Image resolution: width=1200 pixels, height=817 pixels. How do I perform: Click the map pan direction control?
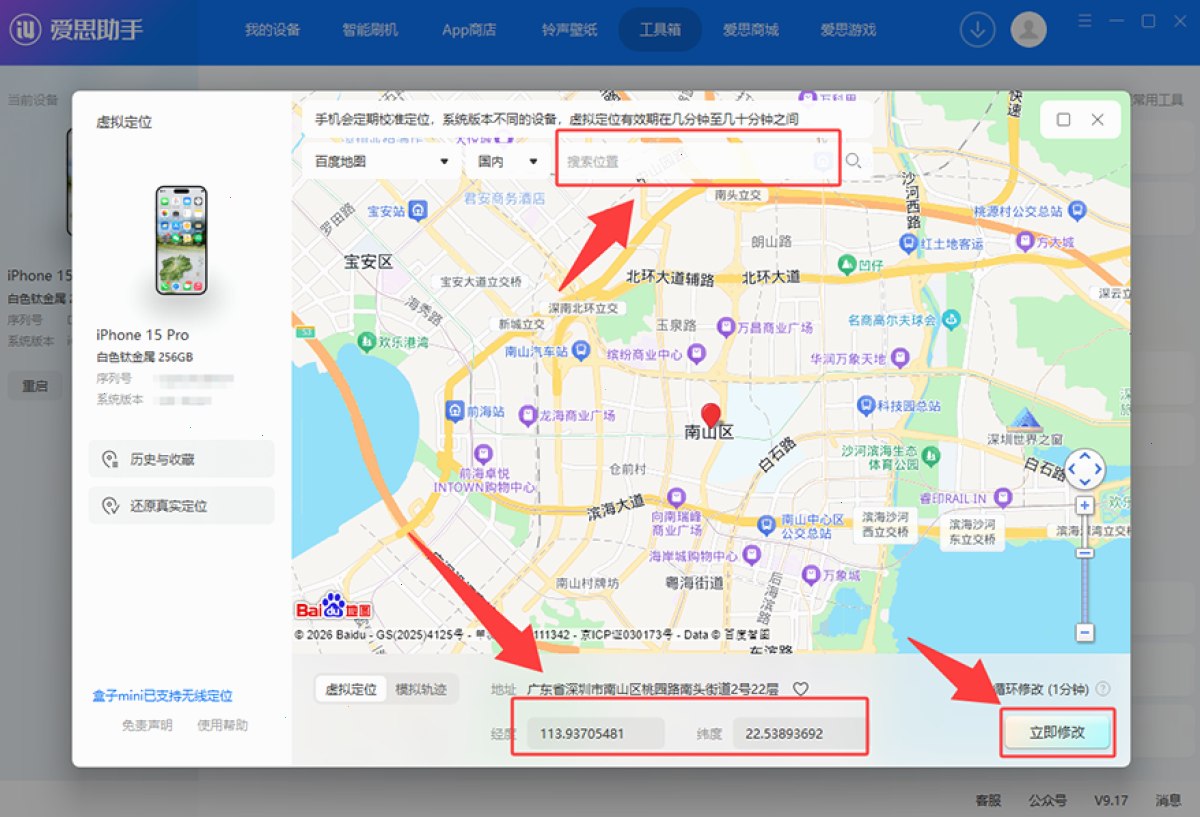(x=1085, y=468)
